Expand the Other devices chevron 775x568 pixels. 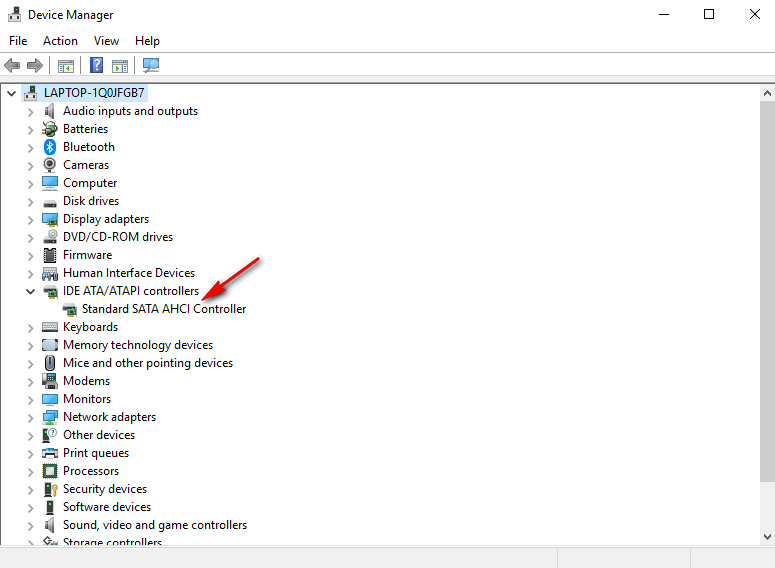30,436
